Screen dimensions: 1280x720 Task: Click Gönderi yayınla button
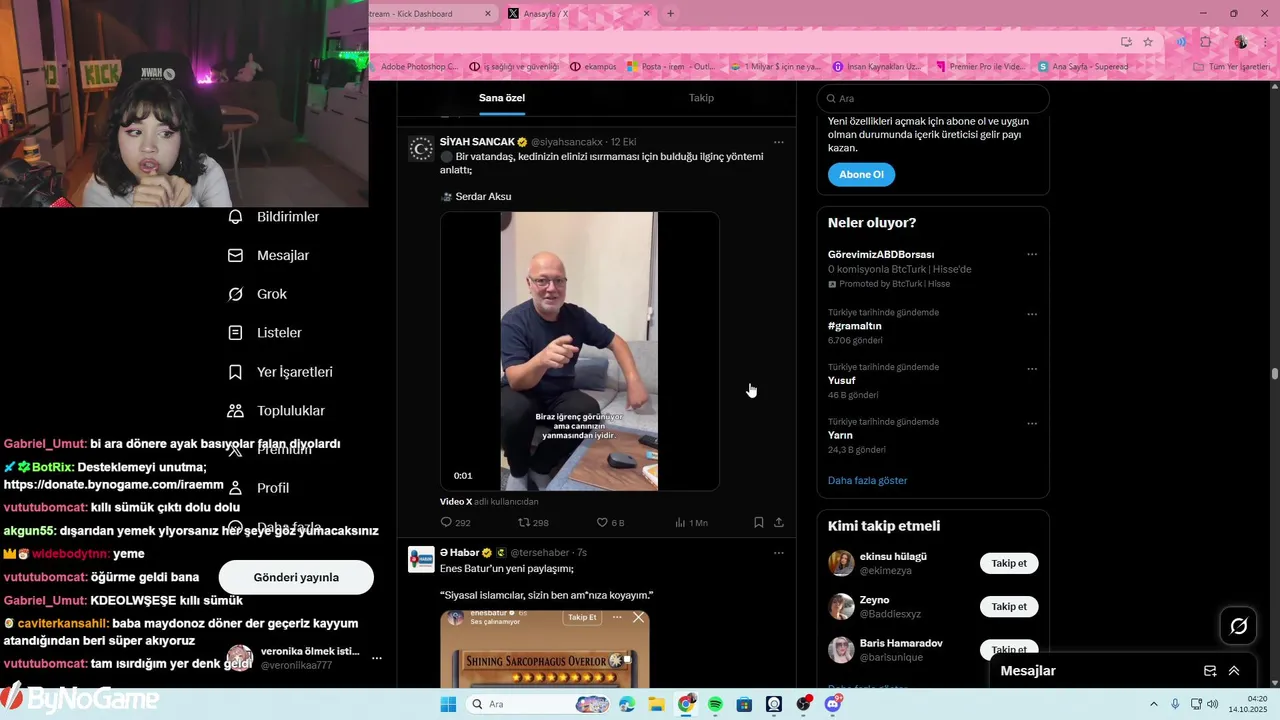click(x=296, y=577)
